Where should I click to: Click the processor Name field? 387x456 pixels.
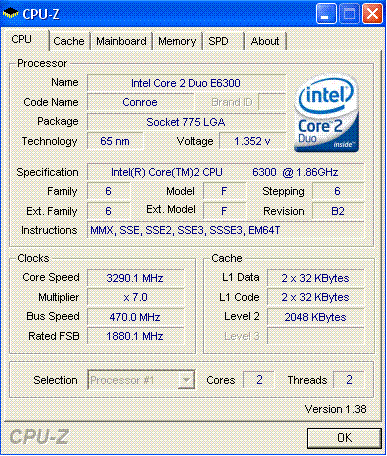[x=186, y=83]
